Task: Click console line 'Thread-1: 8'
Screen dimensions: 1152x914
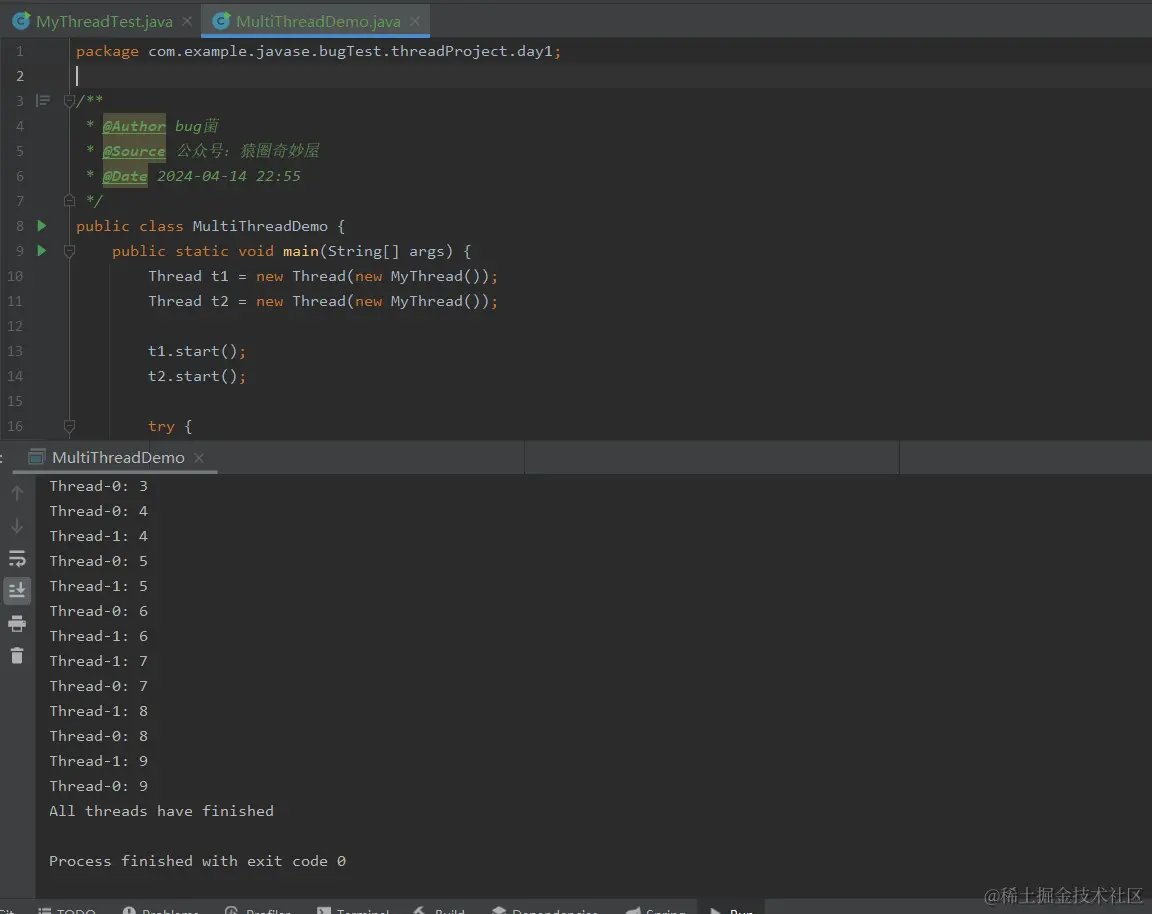Action: pos(98,710)
